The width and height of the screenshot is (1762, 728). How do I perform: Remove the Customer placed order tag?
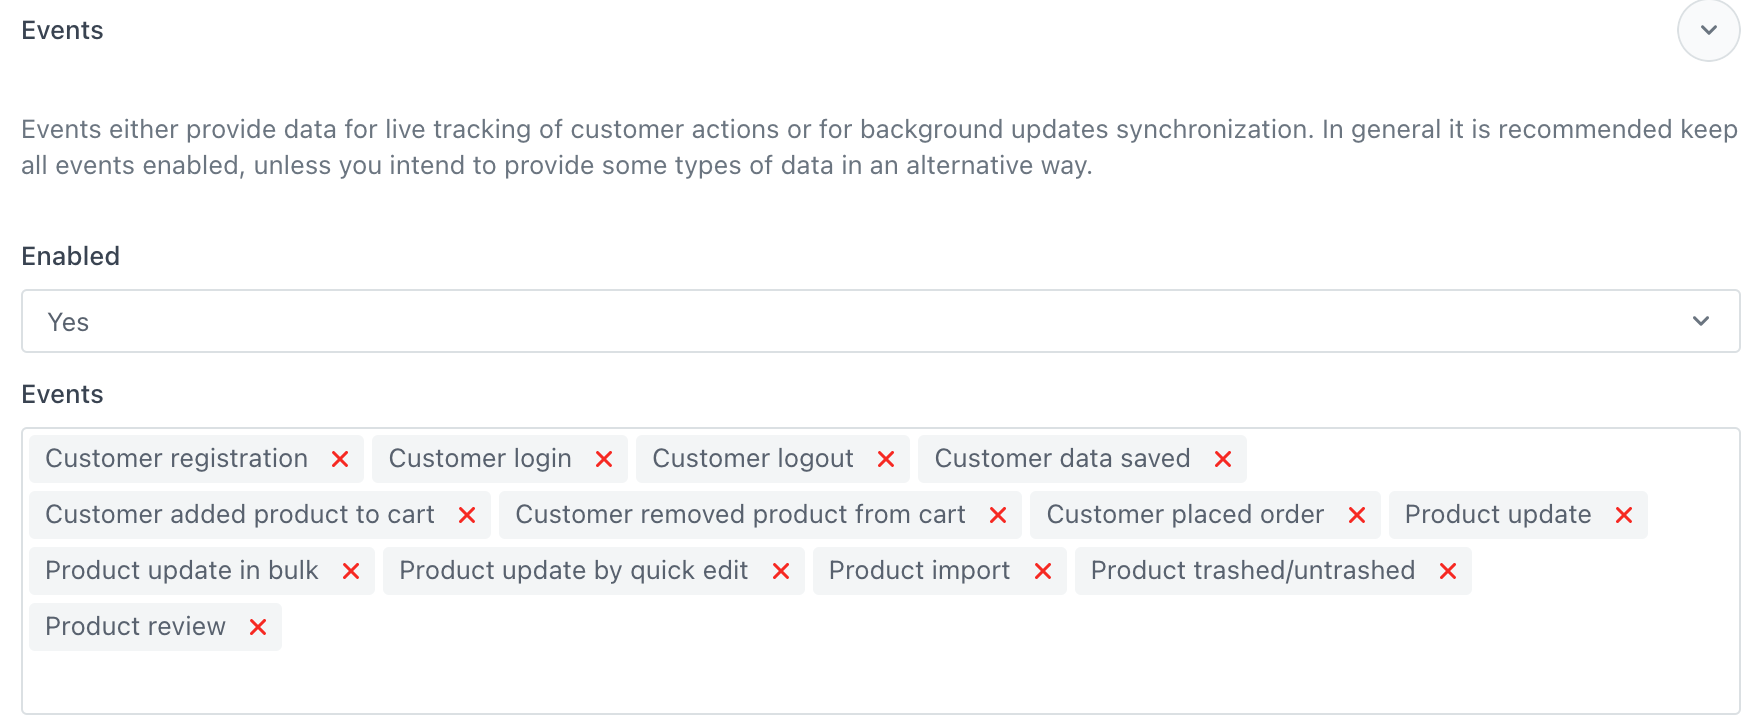point(1357,515)
